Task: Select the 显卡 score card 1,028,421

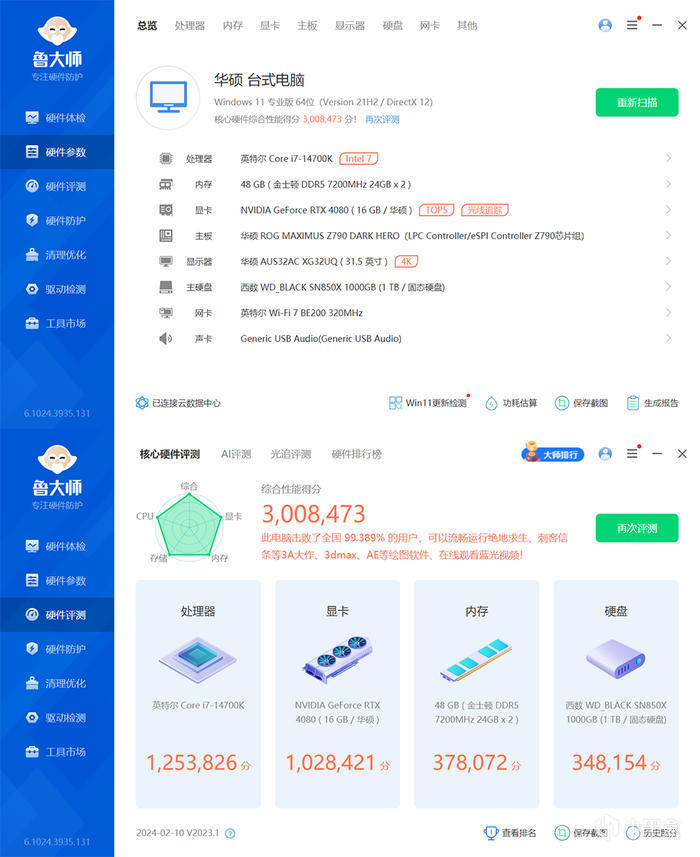Action: pos(337,694)
